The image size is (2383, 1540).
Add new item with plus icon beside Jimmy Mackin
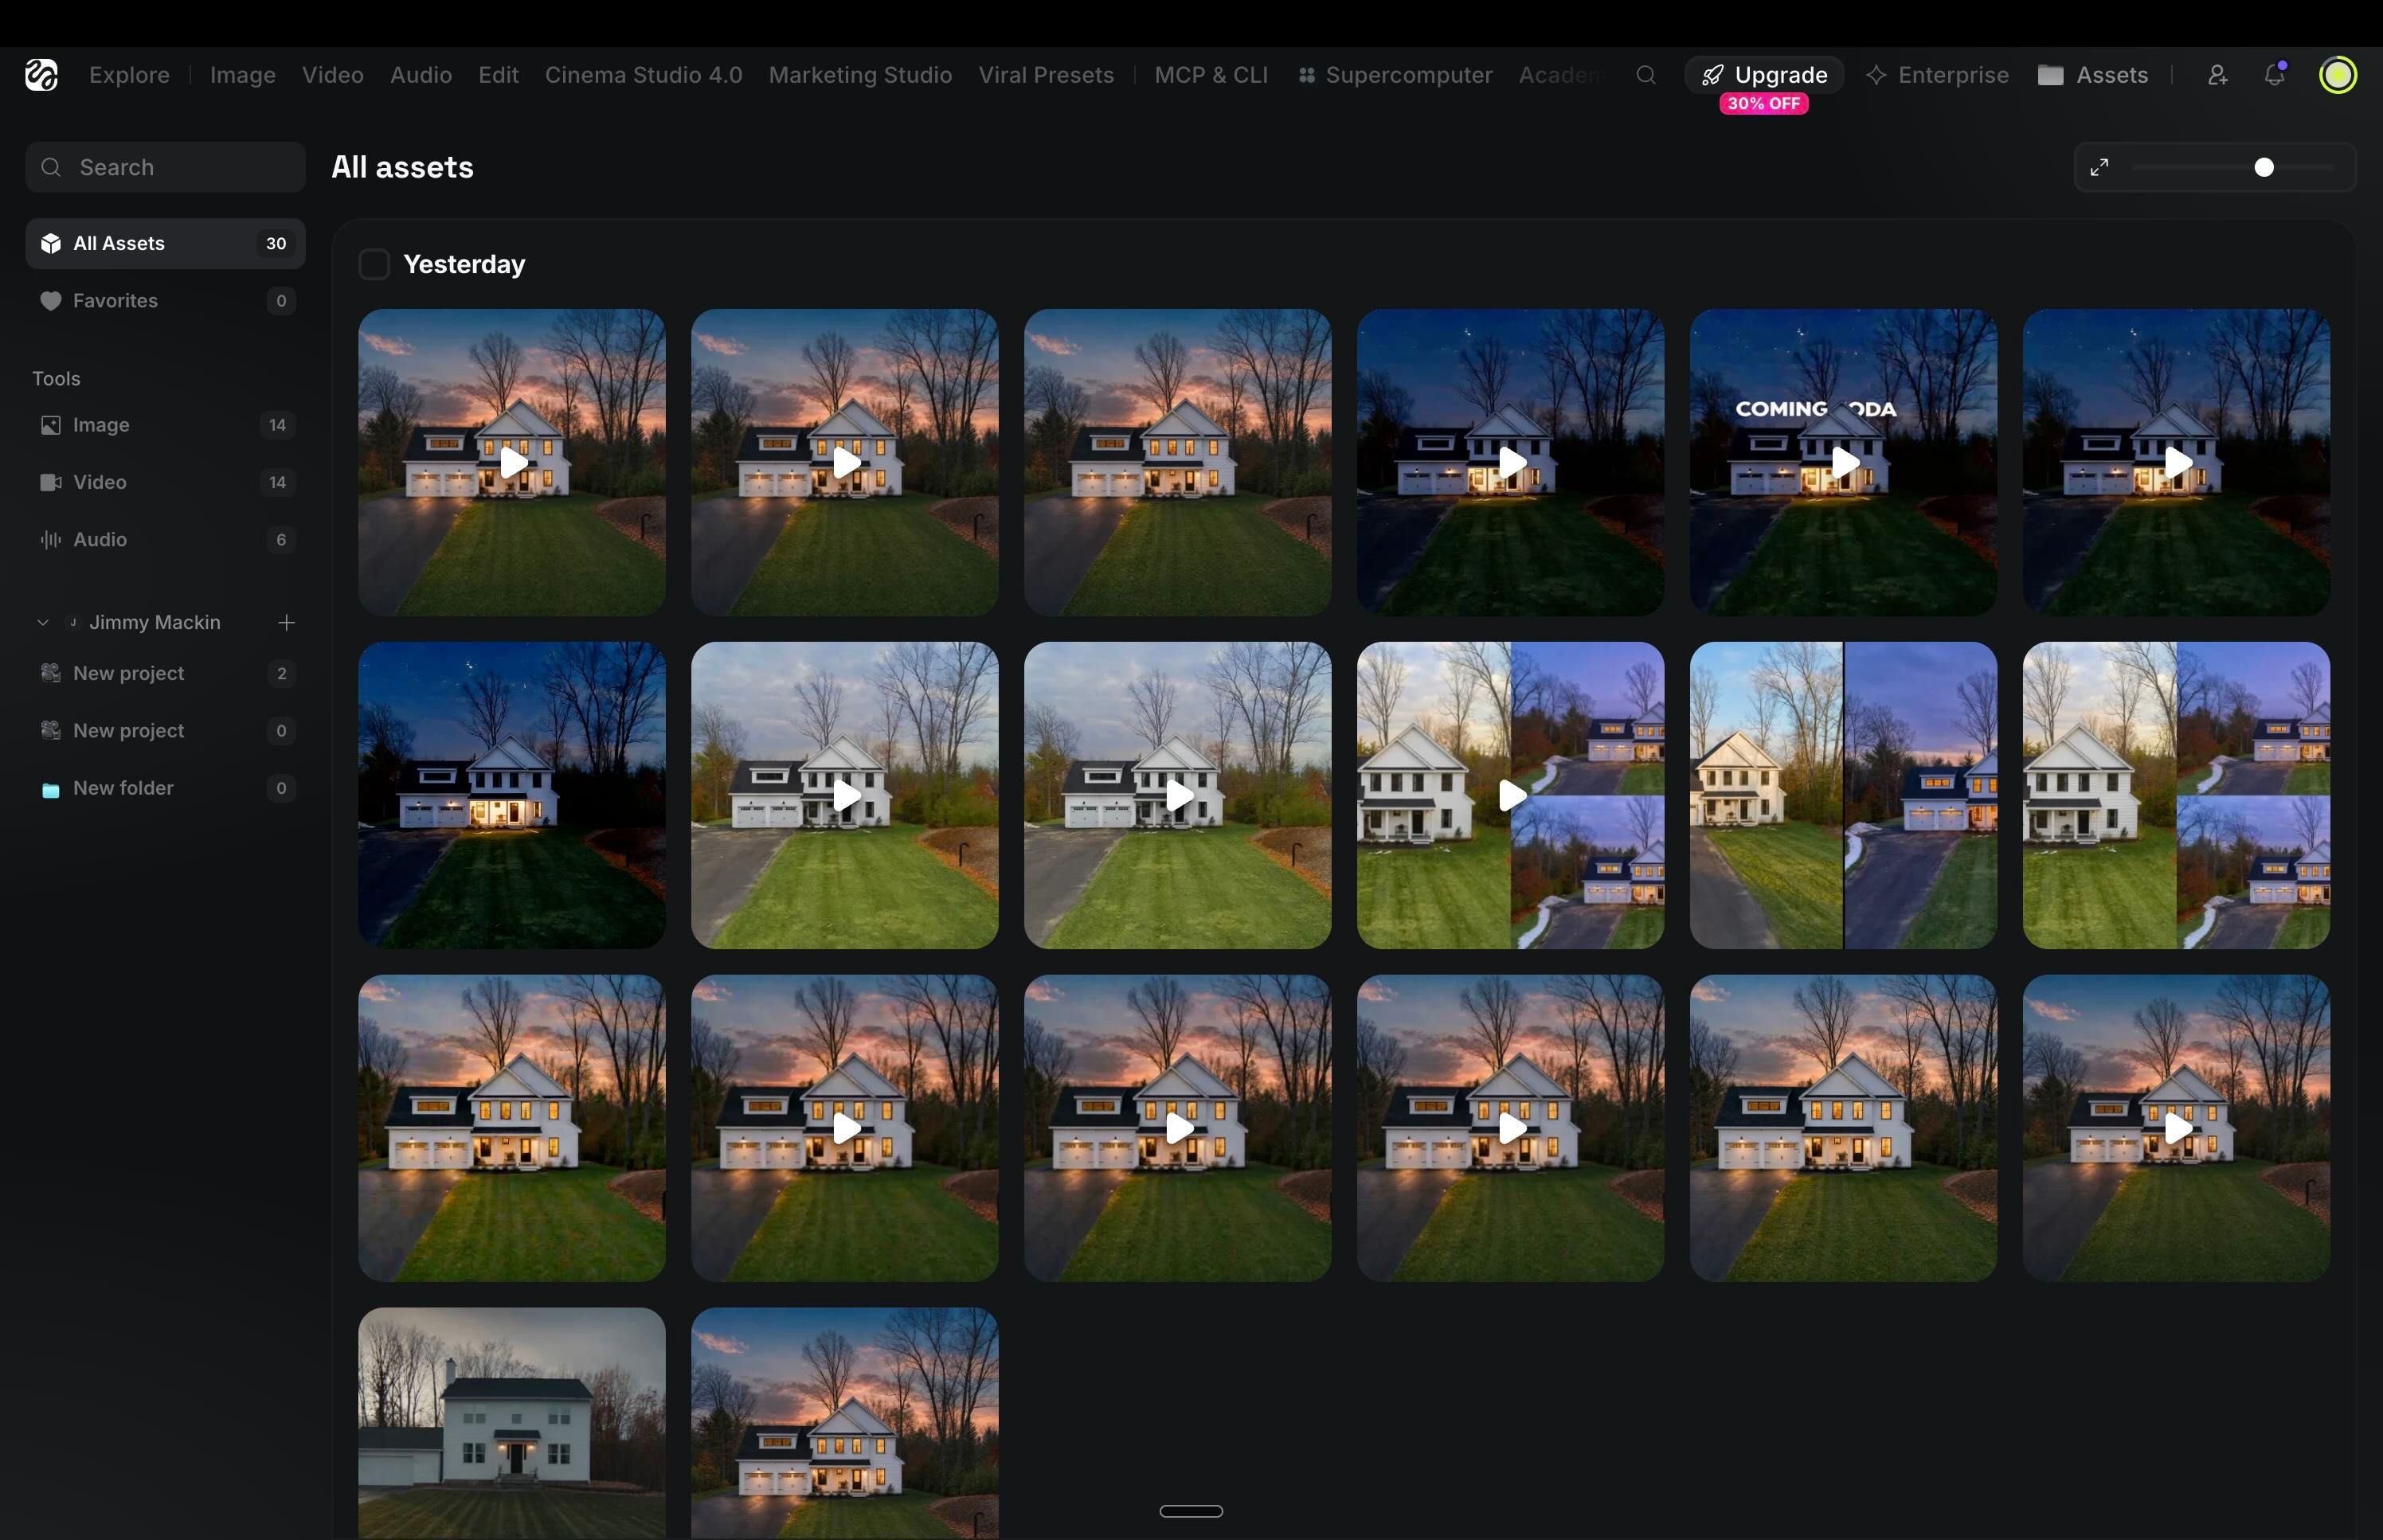click(286, 623)
